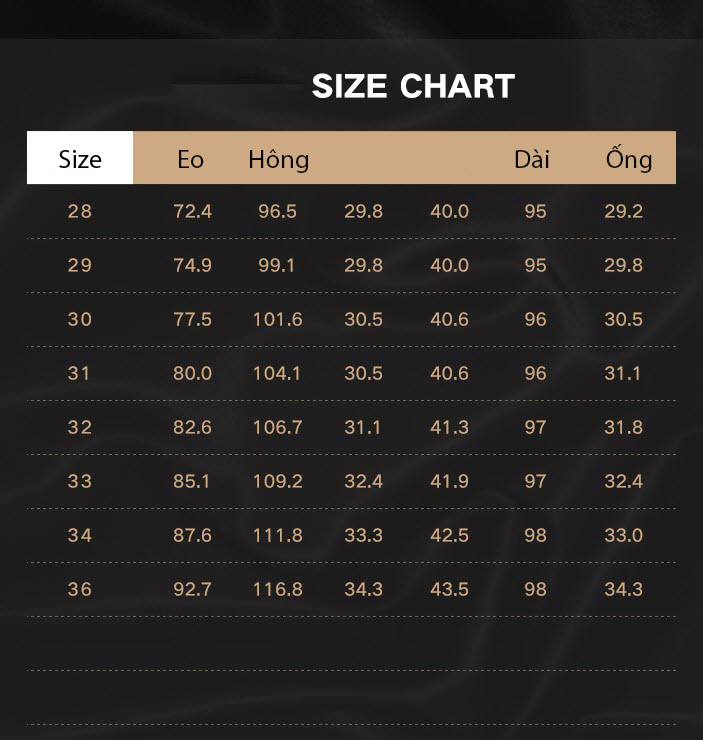Select size 28 row label
Viewport: 703px width, 740px height.
(x=80, y=211)
